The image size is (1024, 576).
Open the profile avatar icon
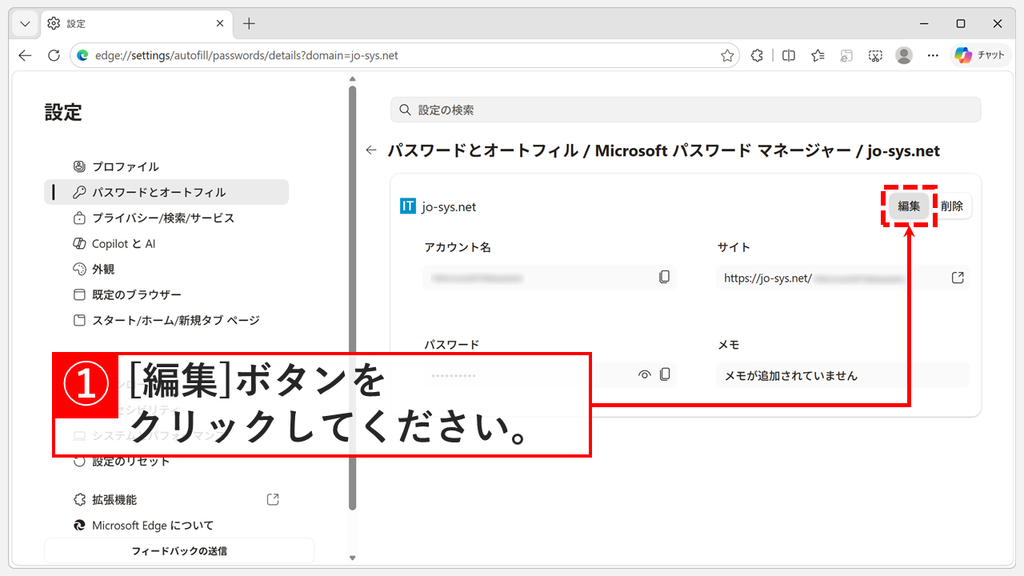coord(904,56)
